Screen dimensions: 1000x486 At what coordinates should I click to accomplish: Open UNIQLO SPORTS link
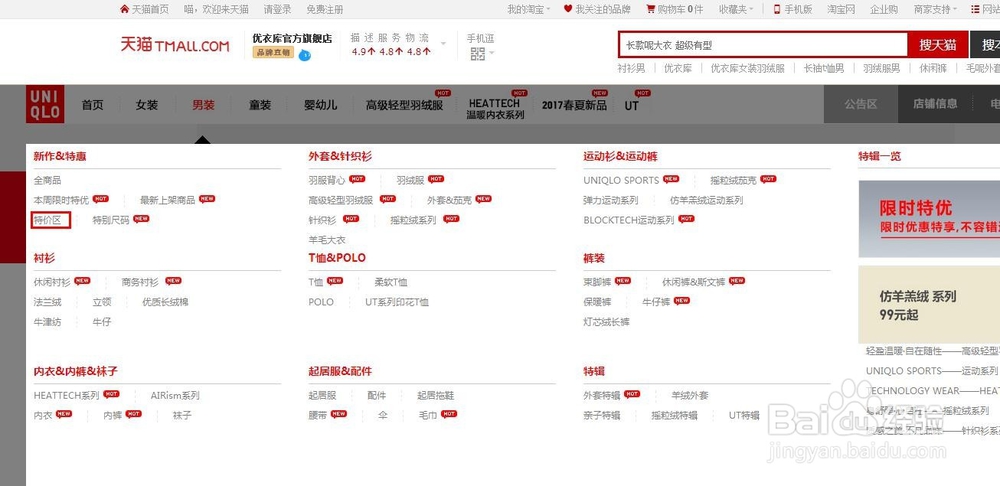(621, 180)
